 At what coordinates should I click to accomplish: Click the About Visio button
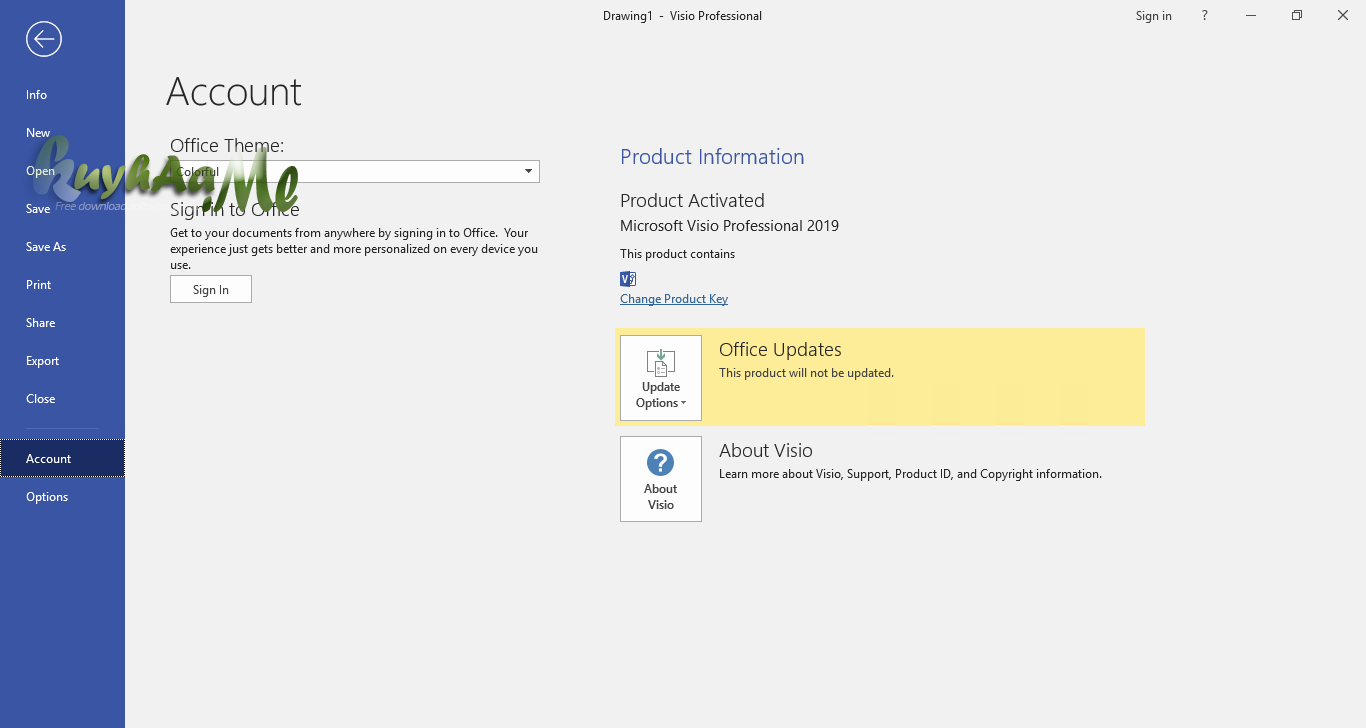click(x=661, y=479)
